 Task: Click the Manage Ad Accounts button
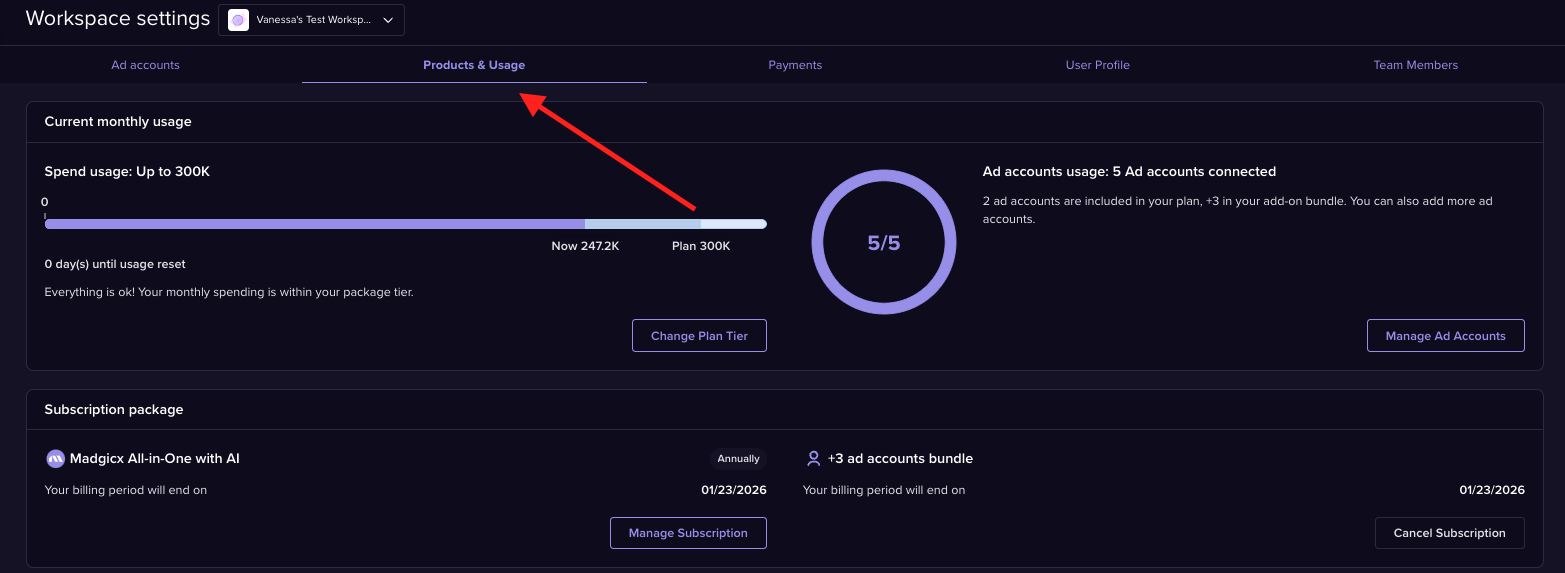coord(1445,336)
